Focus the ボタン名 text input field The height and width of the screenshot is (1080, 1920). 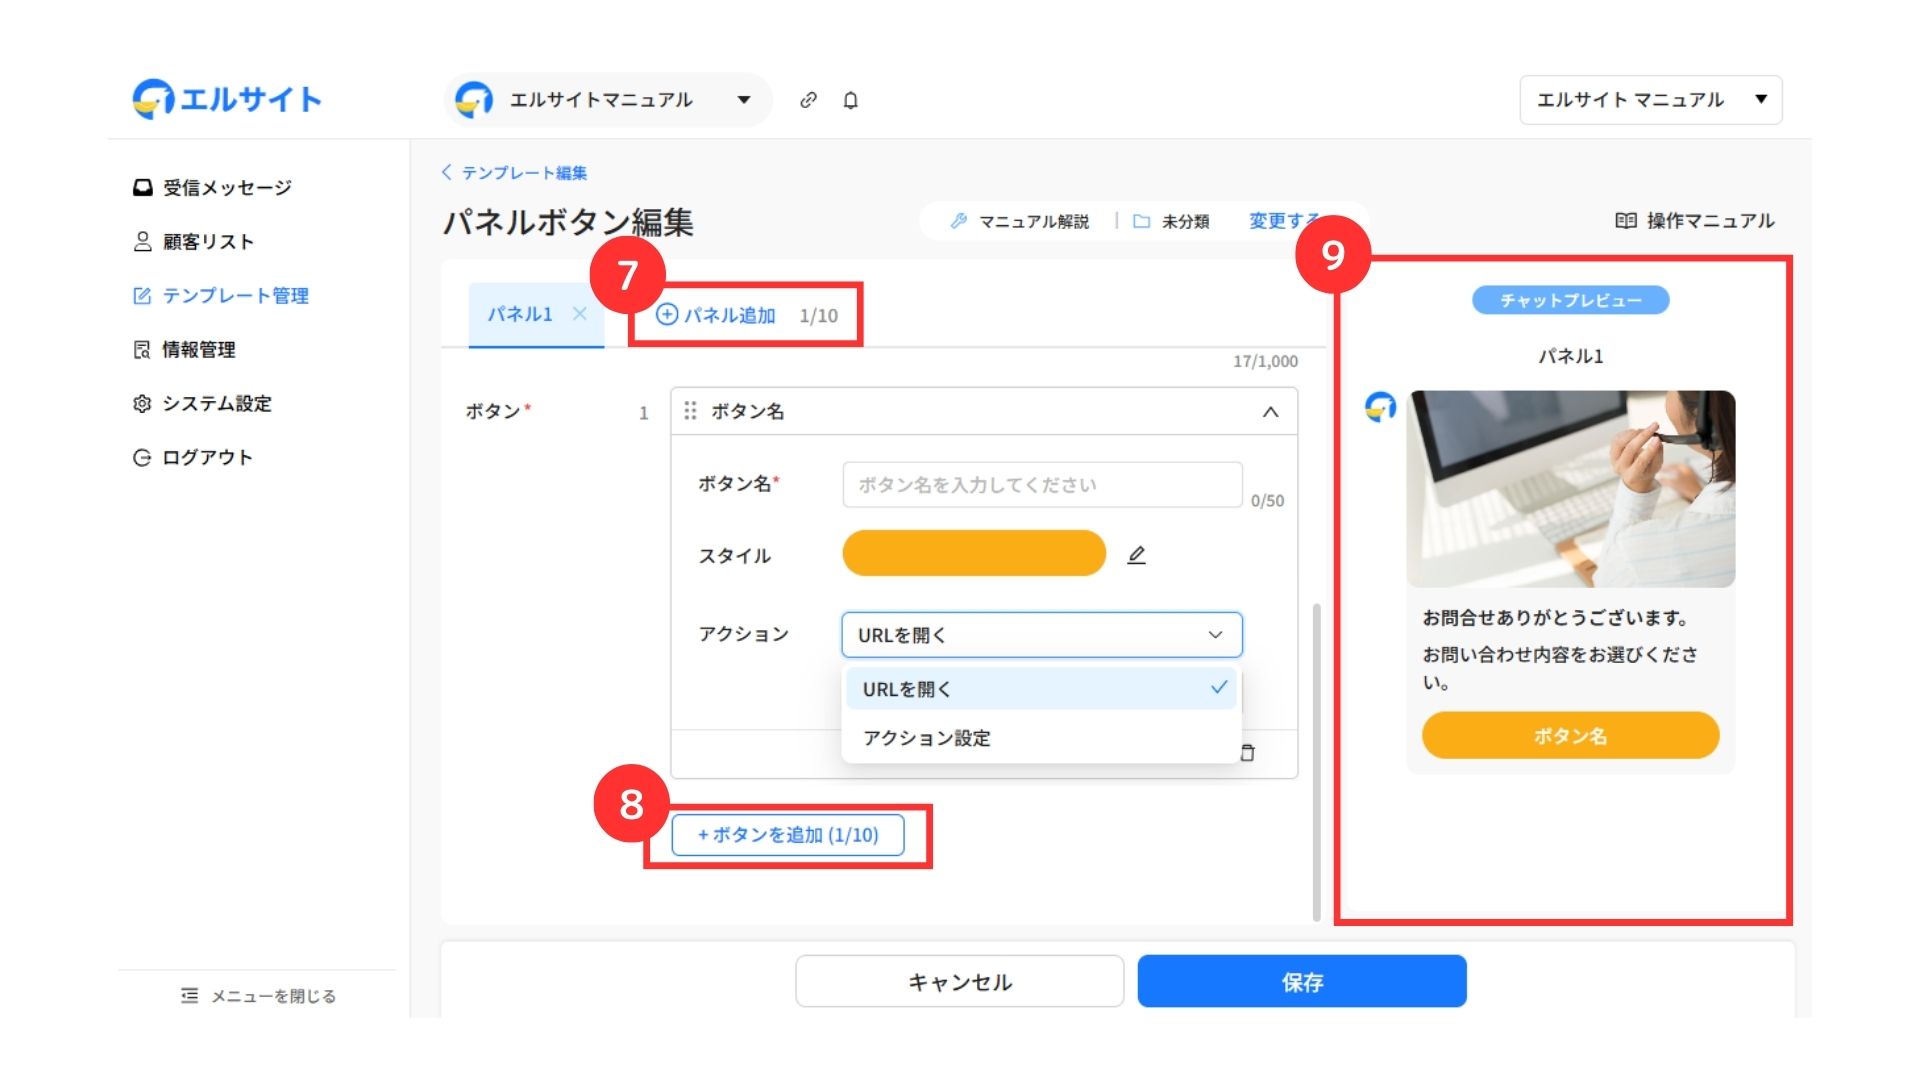tap(1041, 485)
